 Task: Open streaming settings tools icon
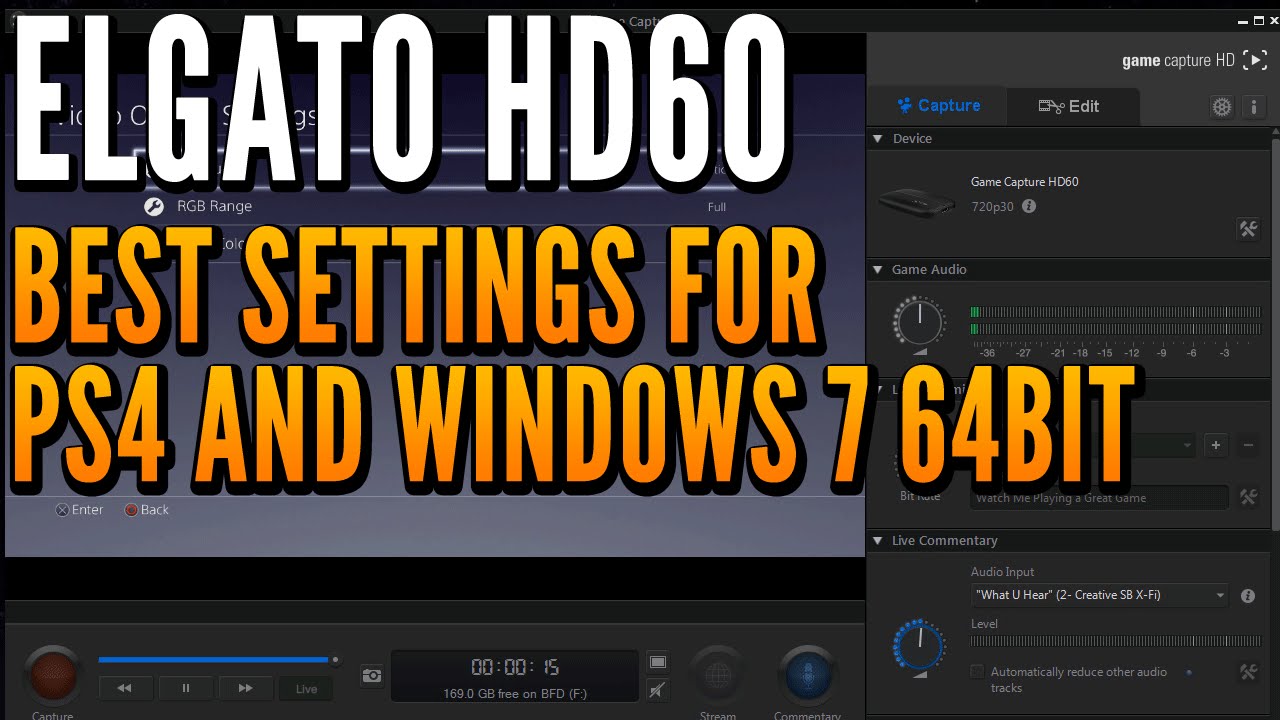[x=1248, y=497]
